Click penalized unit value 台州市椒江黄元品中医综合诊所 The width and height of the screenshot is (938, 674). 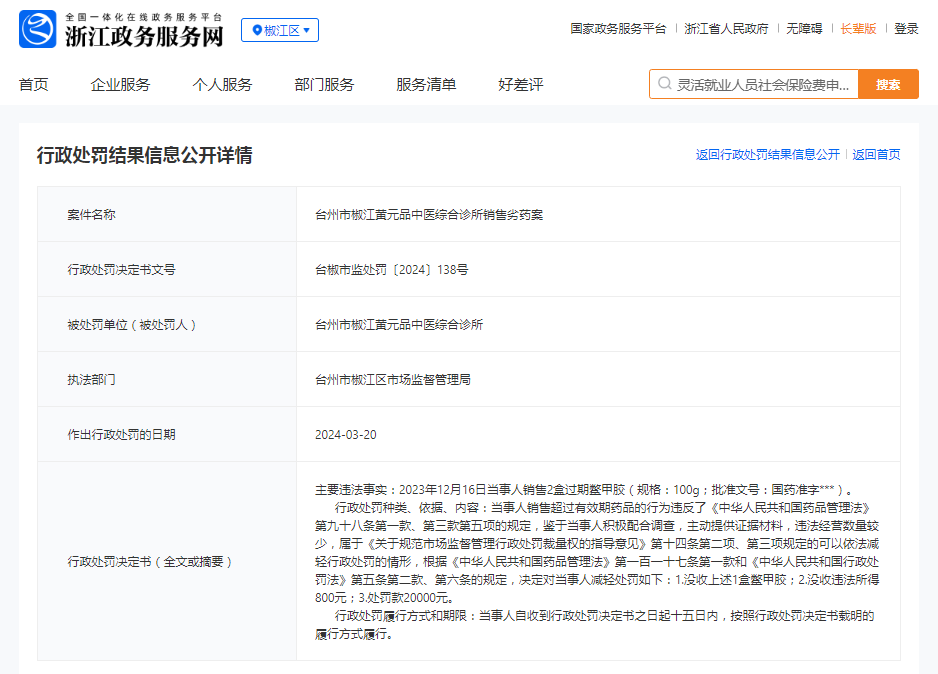coord(399,325)
